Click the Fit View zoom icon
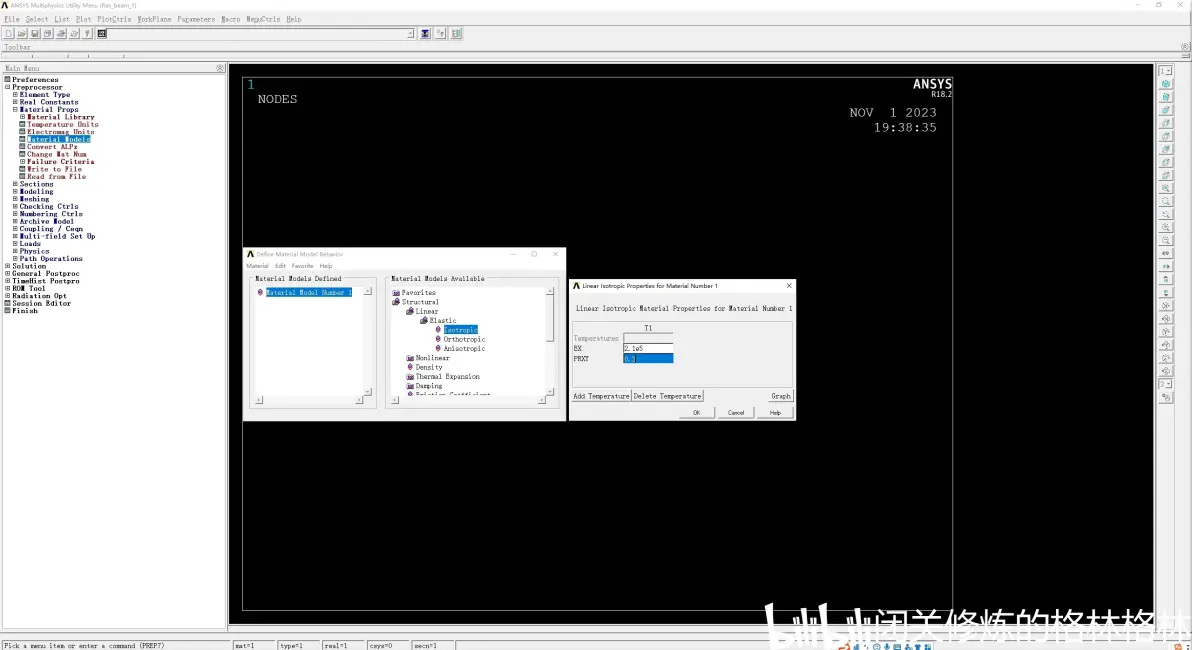 pos(1165,188)
